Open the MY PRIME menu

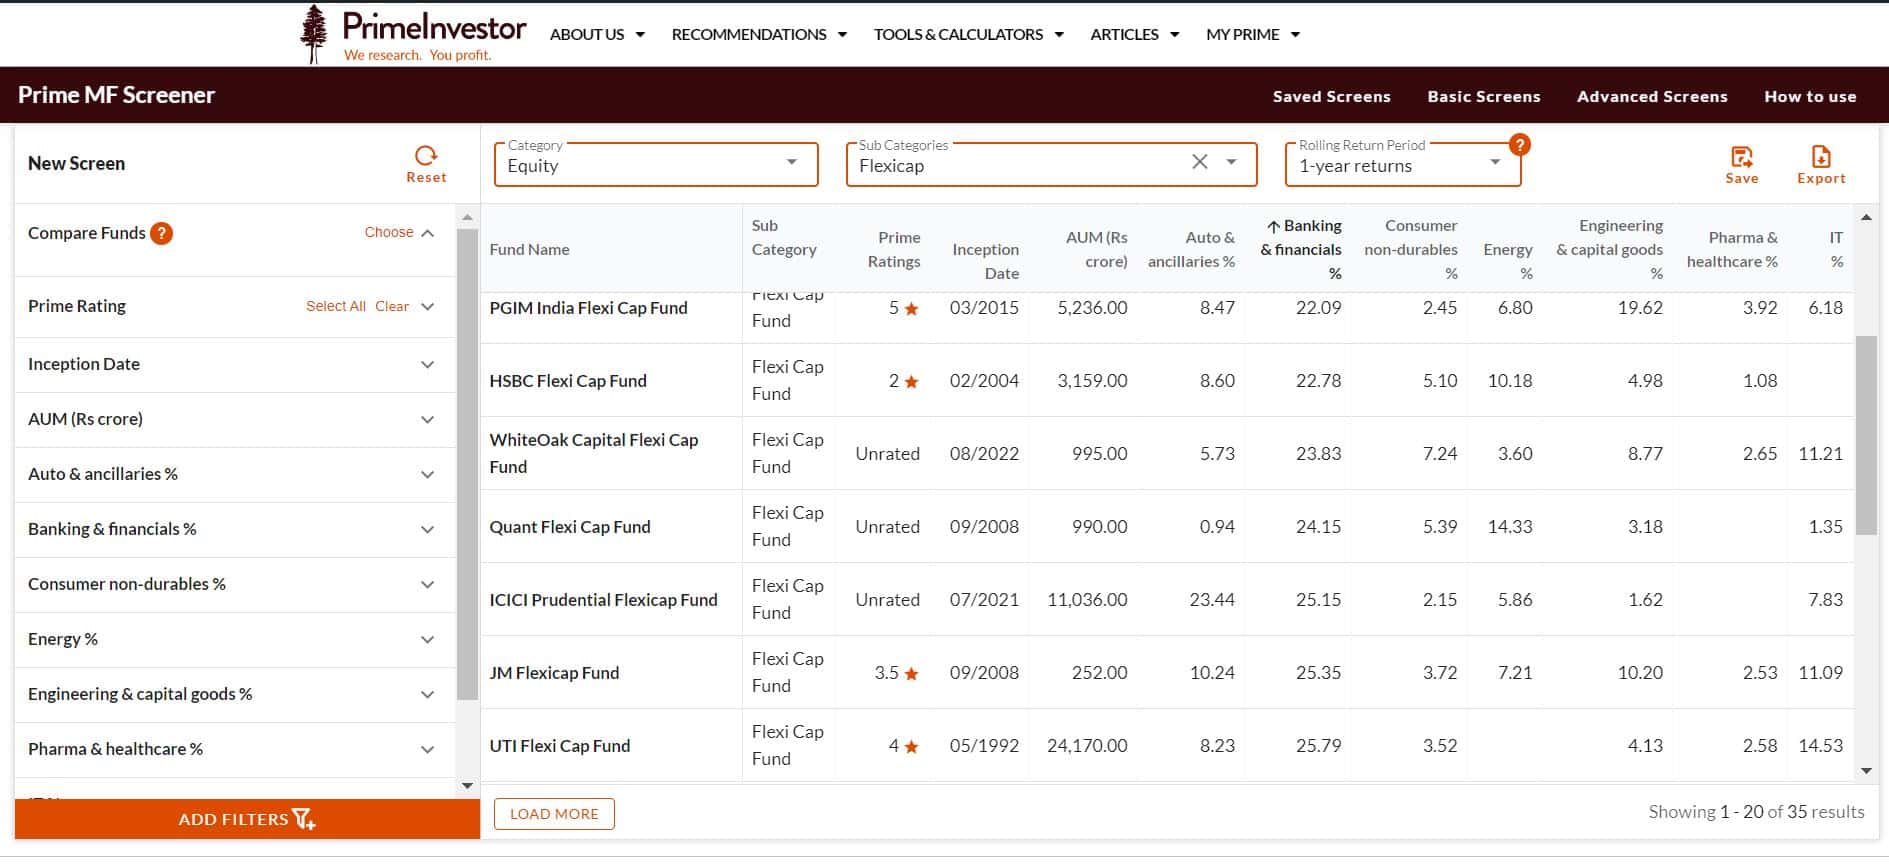[1253, 34]
